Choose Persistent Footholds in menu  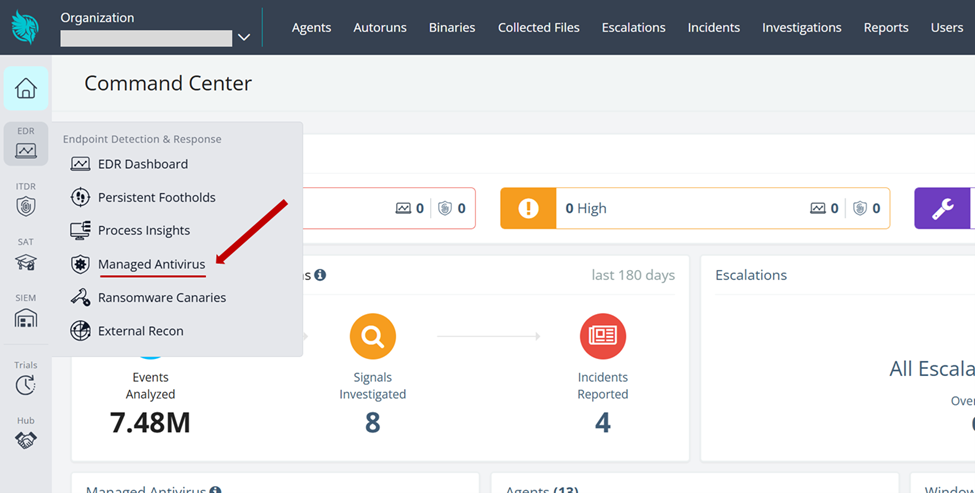[x=156, y=197]
